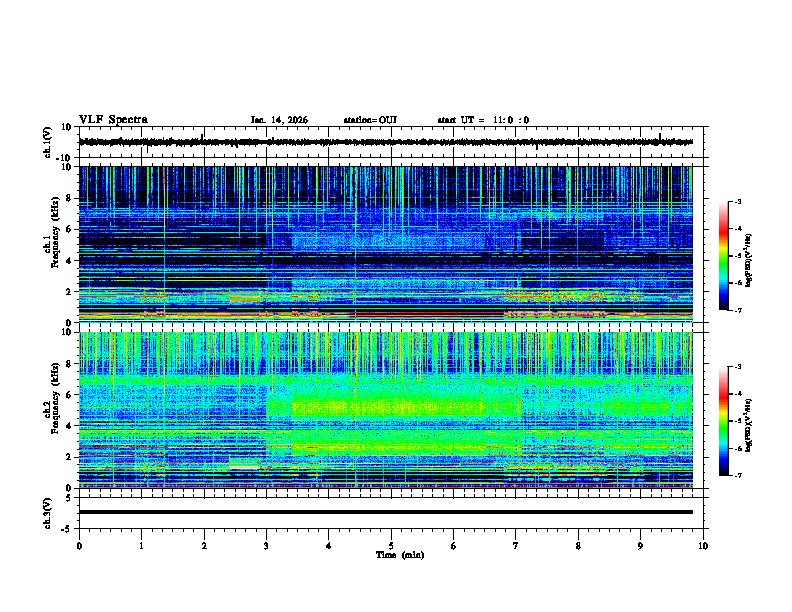Click the "4" kHz tick on ch.2 spectrogram axis
This screenshot has height=612, width=792.
pos(70,426)
